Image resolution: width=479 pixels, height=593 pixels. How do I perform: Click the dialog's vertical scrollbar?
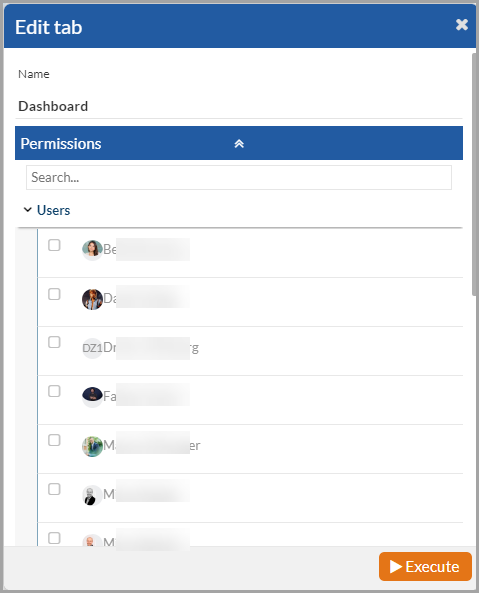[x=474, y=174]
